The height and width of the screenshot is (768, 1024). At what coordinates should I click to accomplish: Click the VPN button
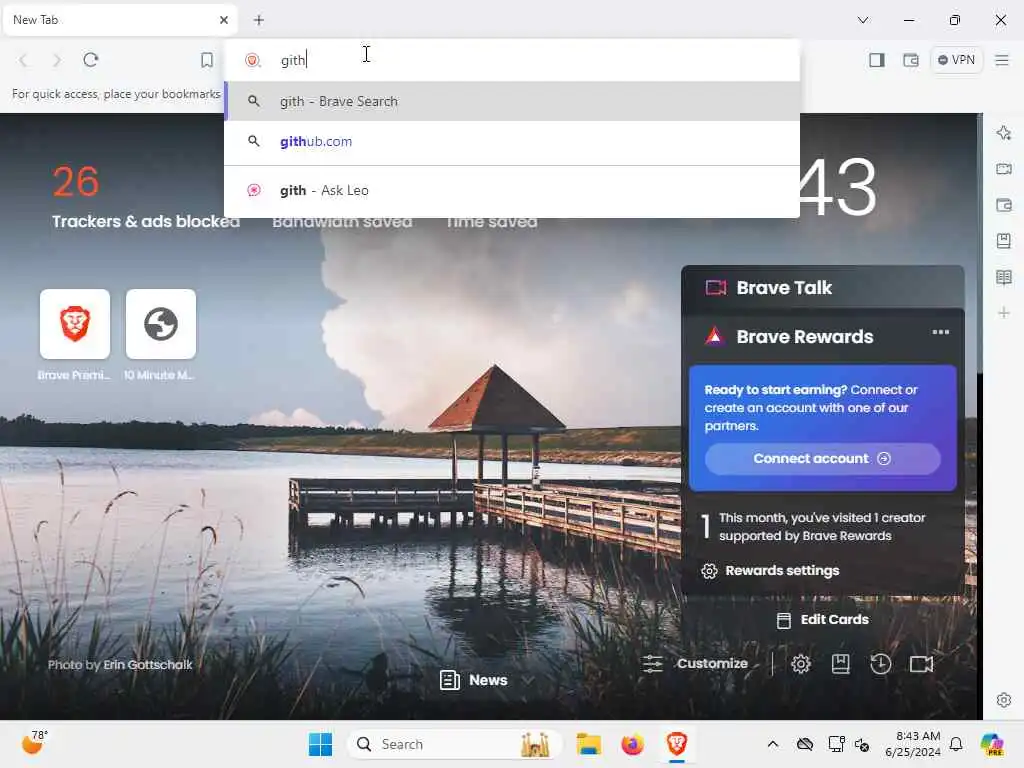pyautogui.click(x=957, y=60)
